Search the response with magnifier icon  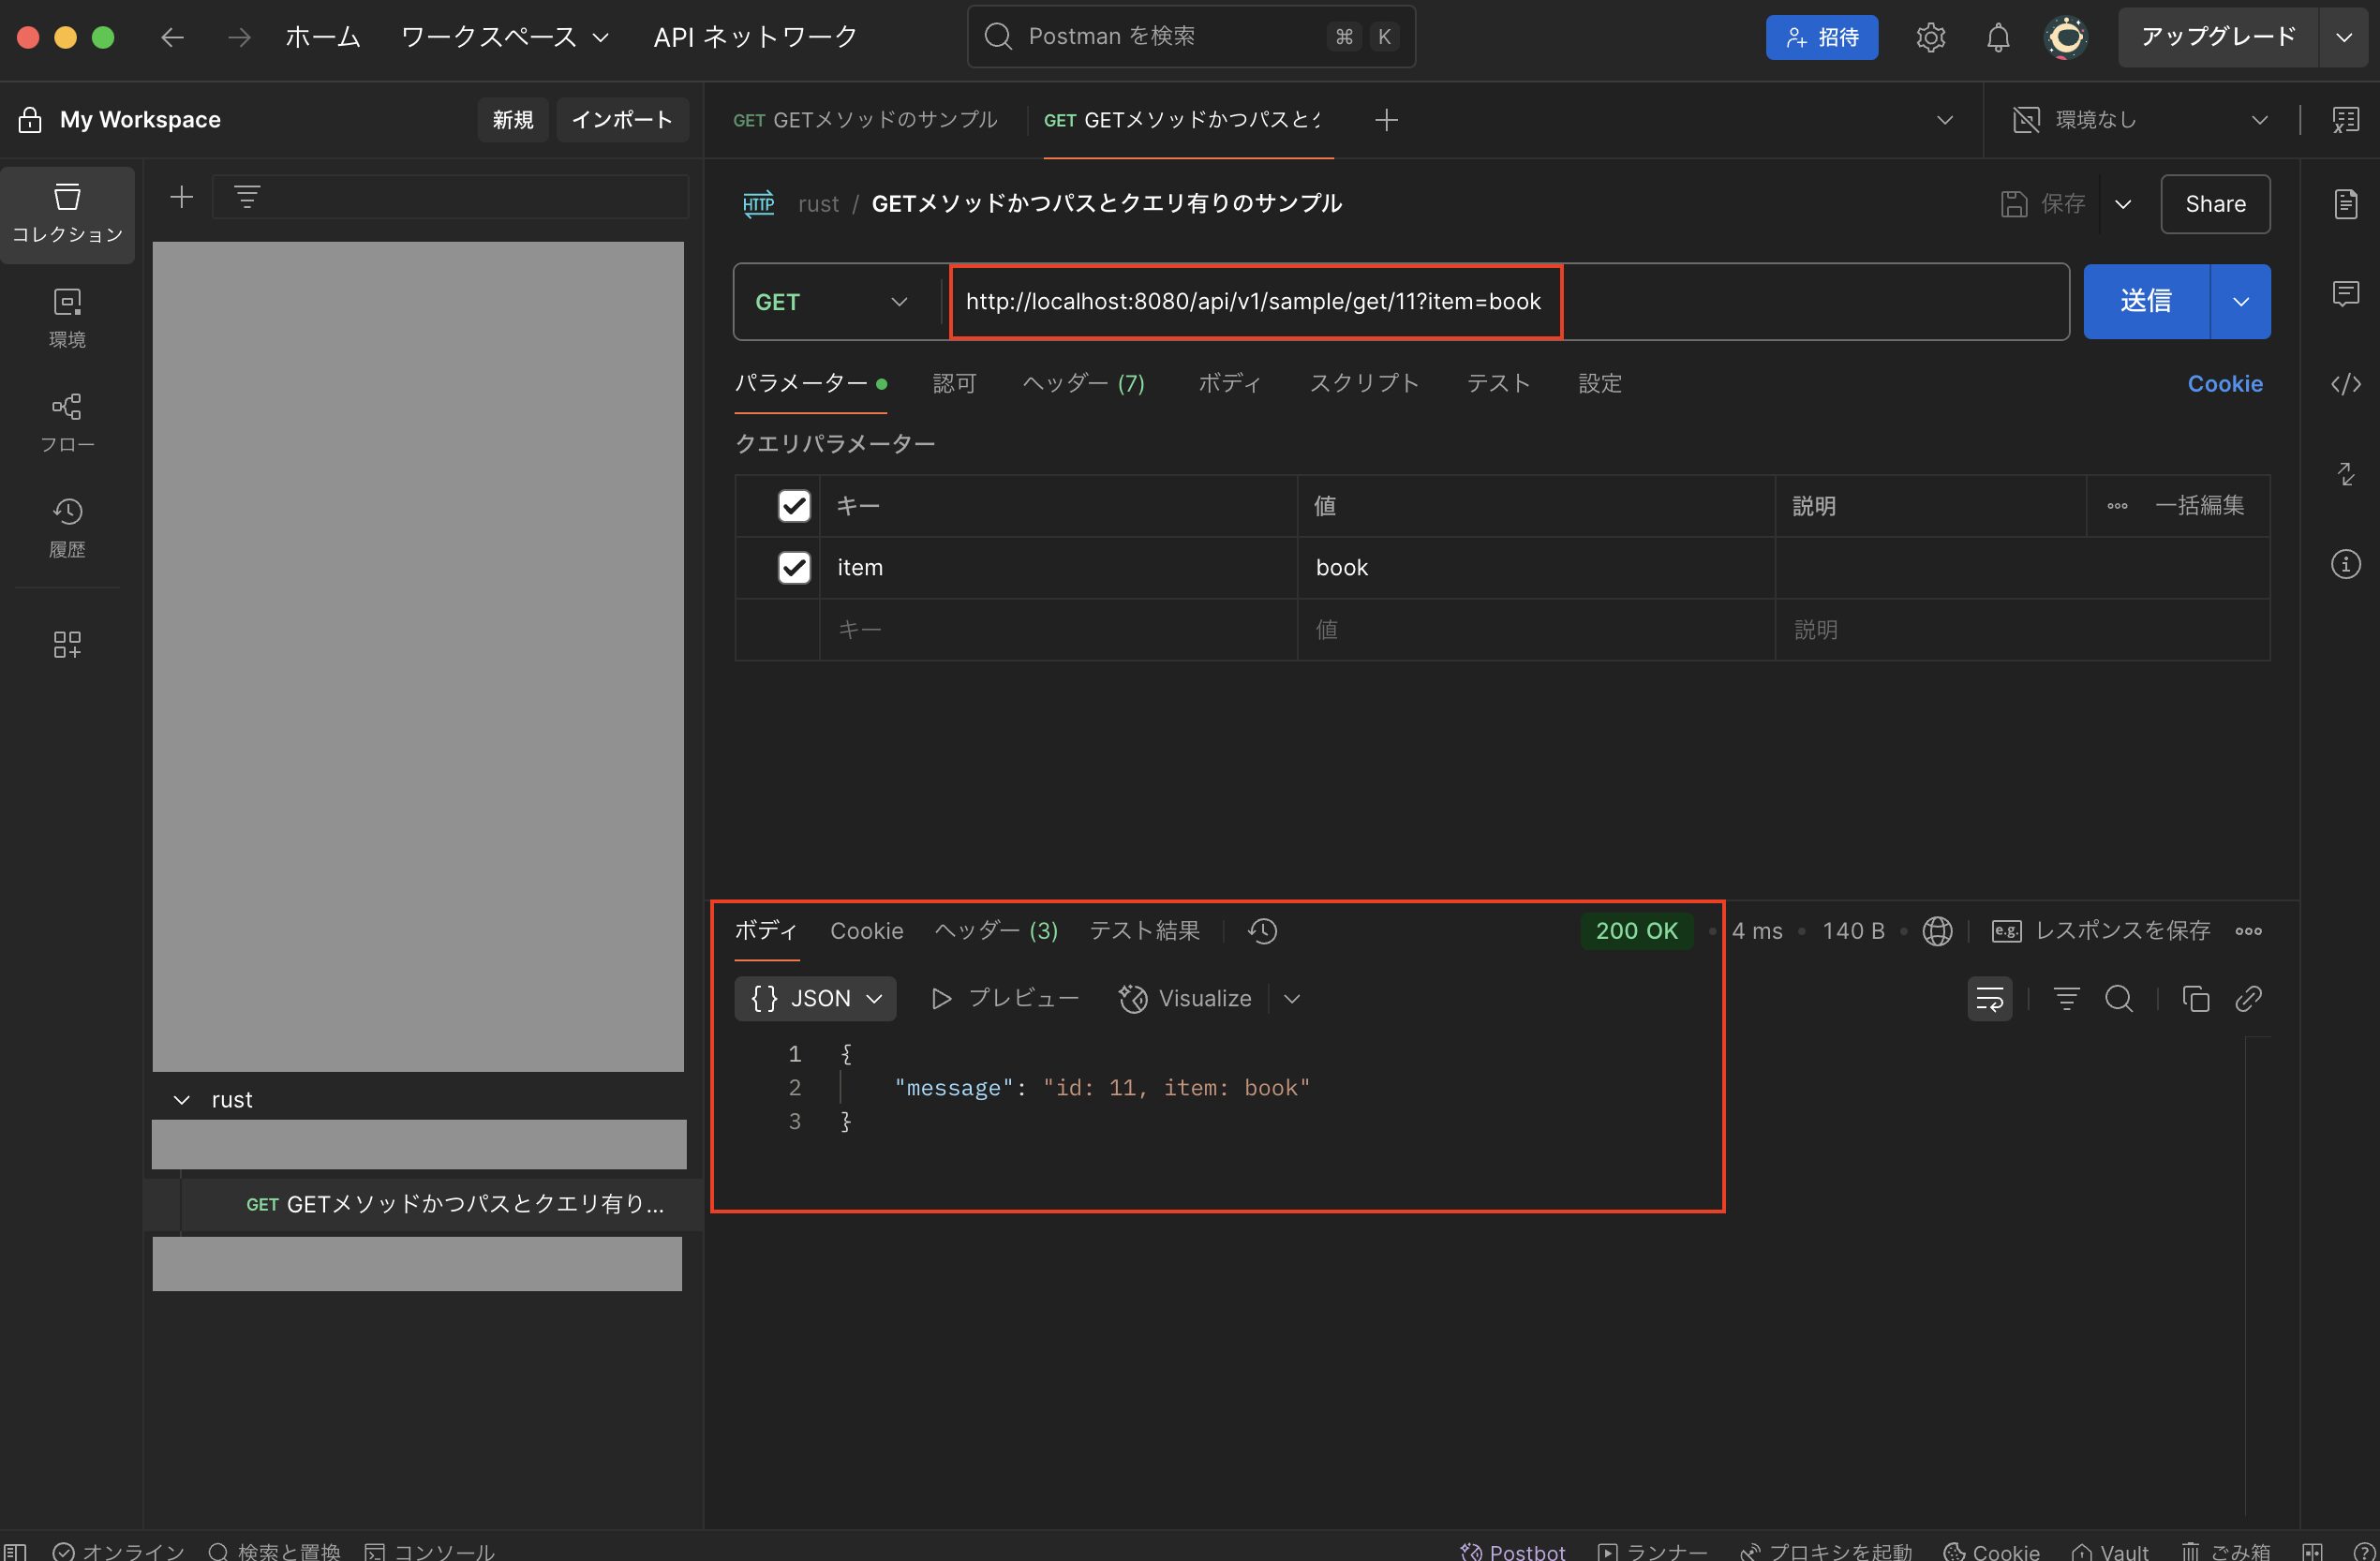pos(2118,998)
